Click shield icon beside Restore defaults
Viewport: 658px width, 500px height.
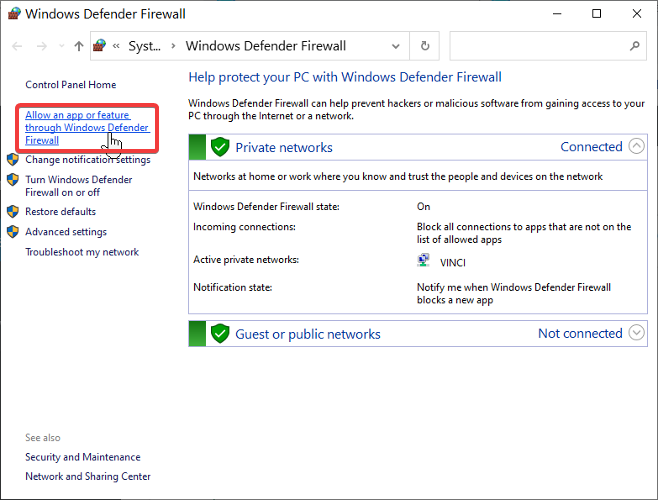tap(13, 212)
